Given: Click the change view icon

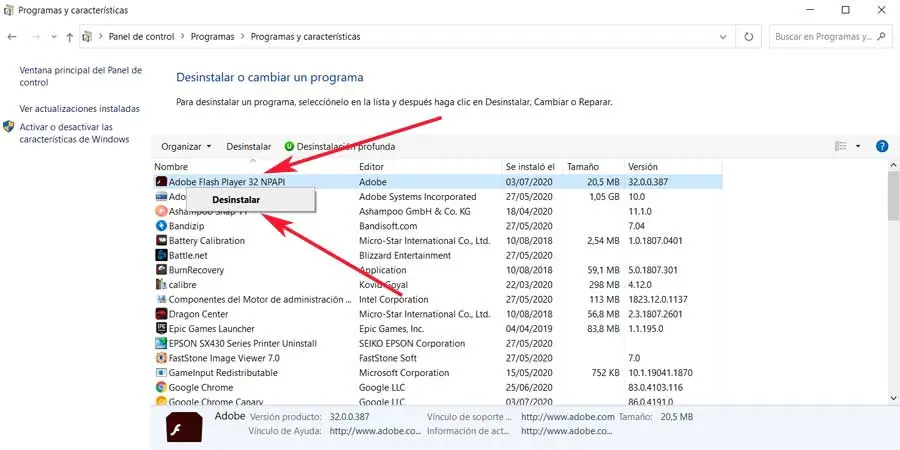Looking at the screenshot, I should click(841, 146).
